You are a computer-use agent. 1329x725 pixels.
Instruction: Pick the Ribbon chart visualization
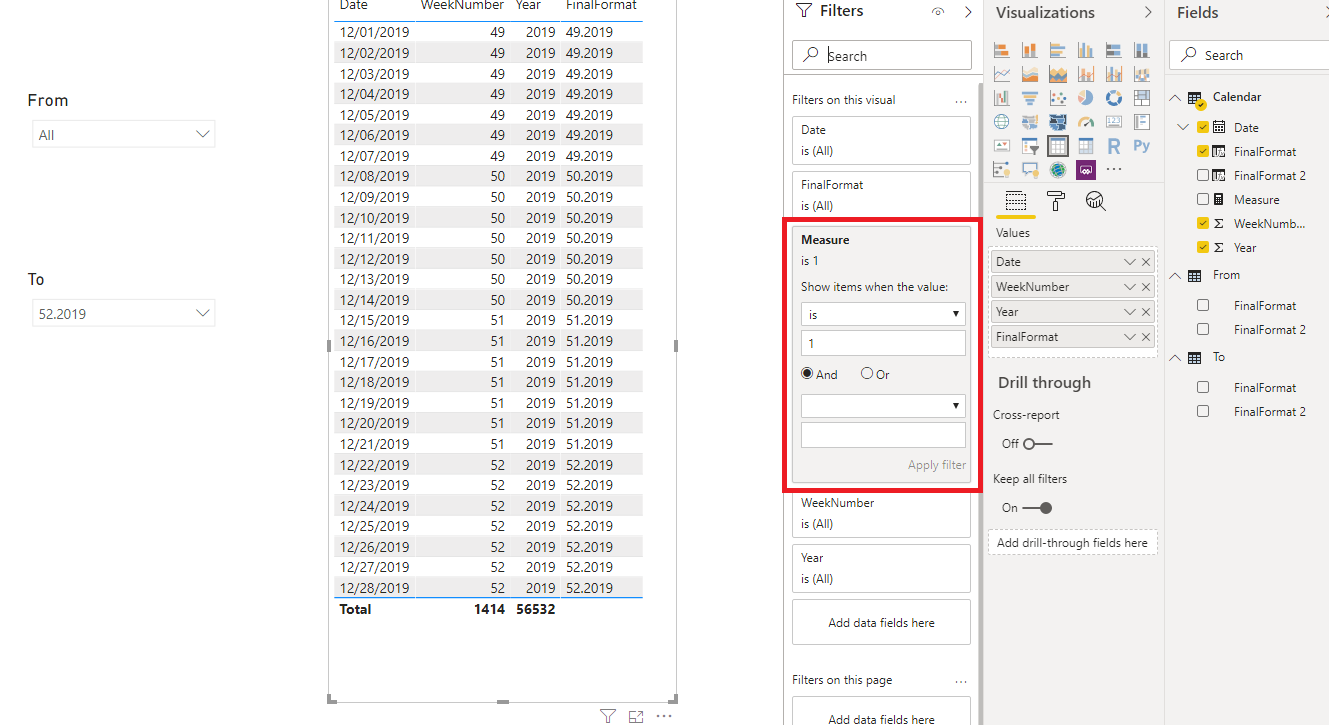pyautogui.click(x=1141, y=74)
